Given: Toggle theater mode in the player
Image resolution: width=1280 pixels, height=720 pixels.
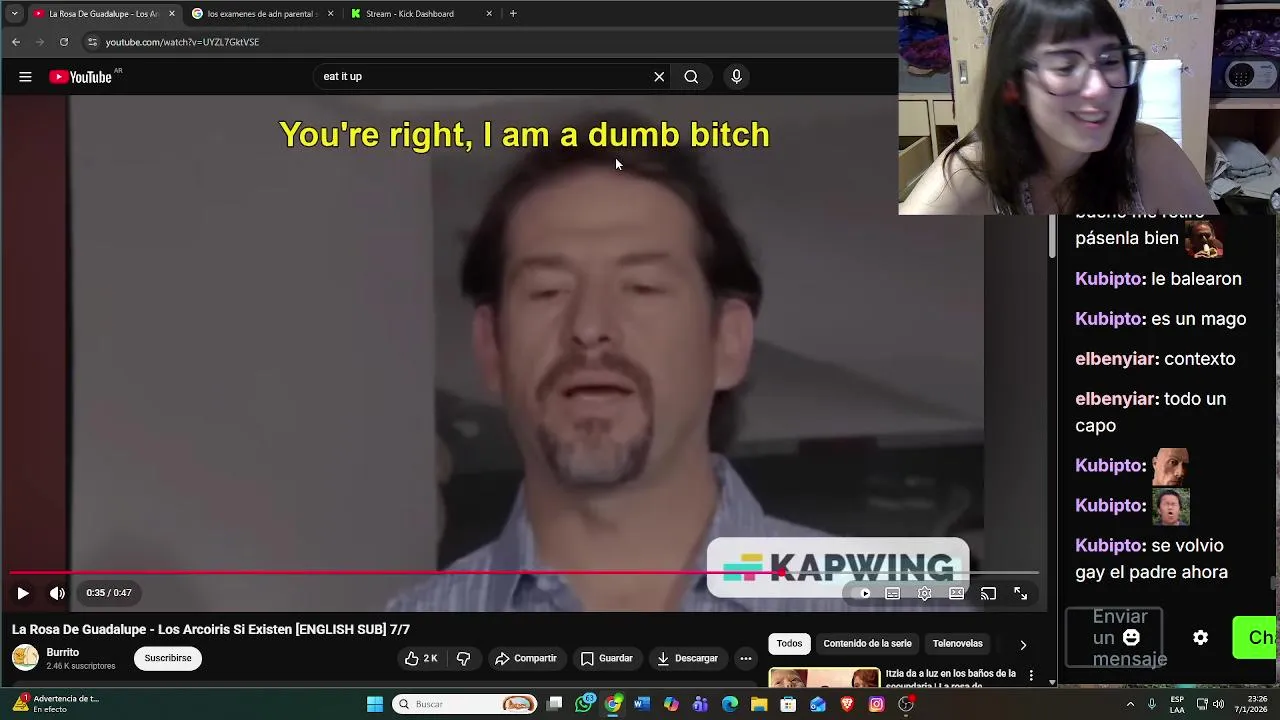Looking at the screenshot, I should pyautogui.click(x=957, y=594).
